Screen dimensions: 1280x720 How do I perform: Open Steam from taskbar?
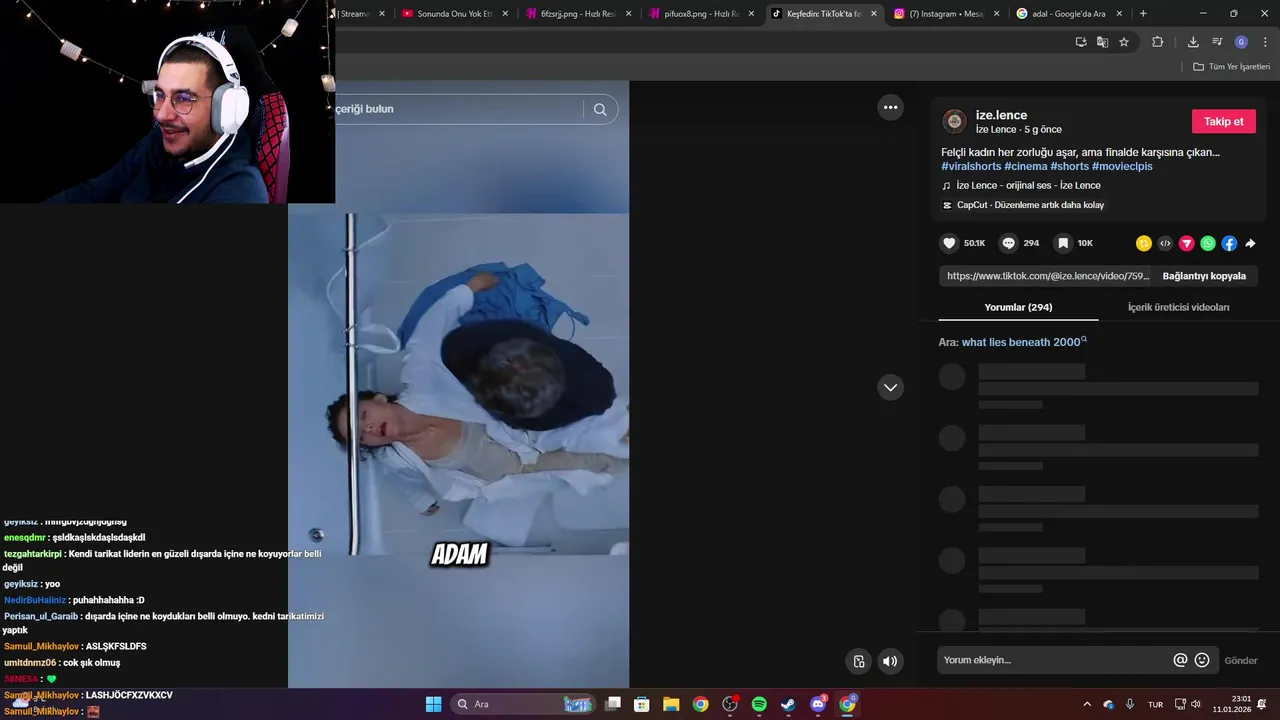[788, 704]
